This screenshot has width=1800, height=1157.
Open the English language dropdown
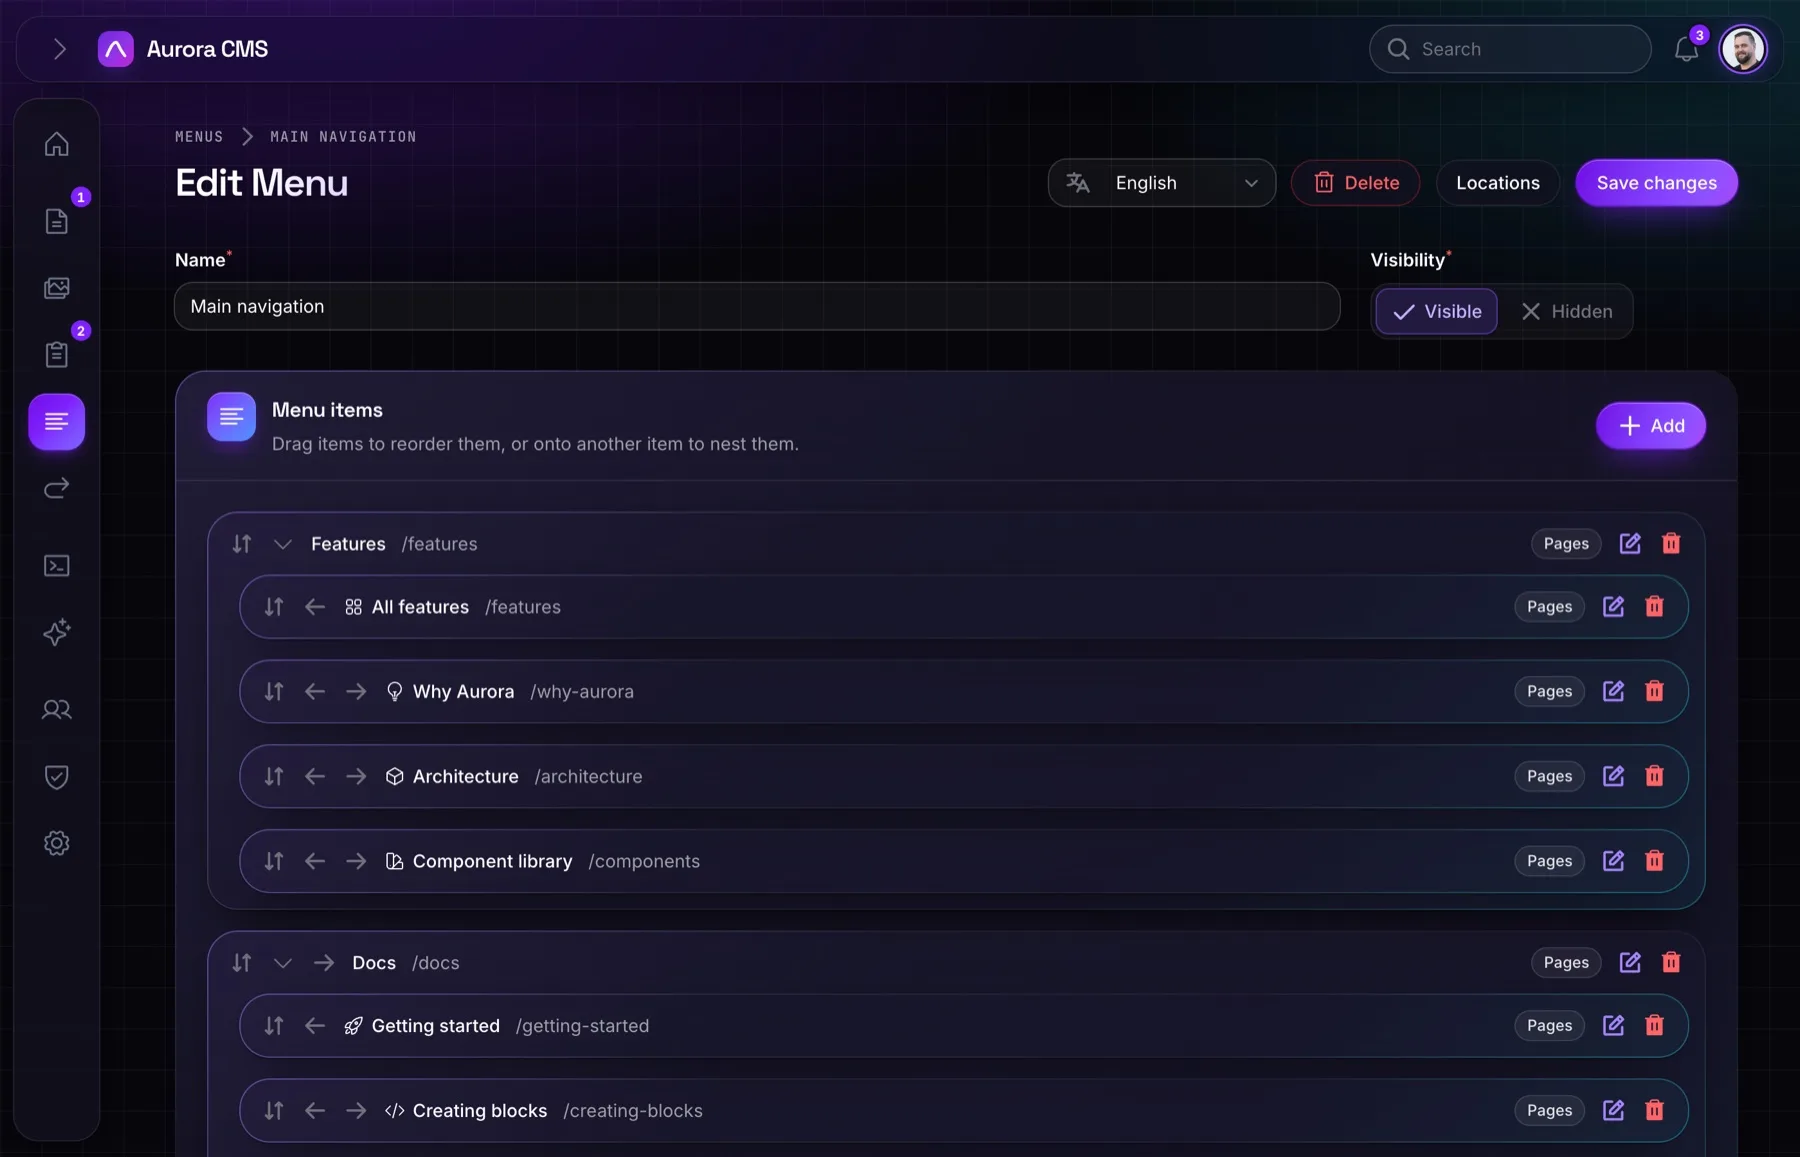click(1162, 183)
